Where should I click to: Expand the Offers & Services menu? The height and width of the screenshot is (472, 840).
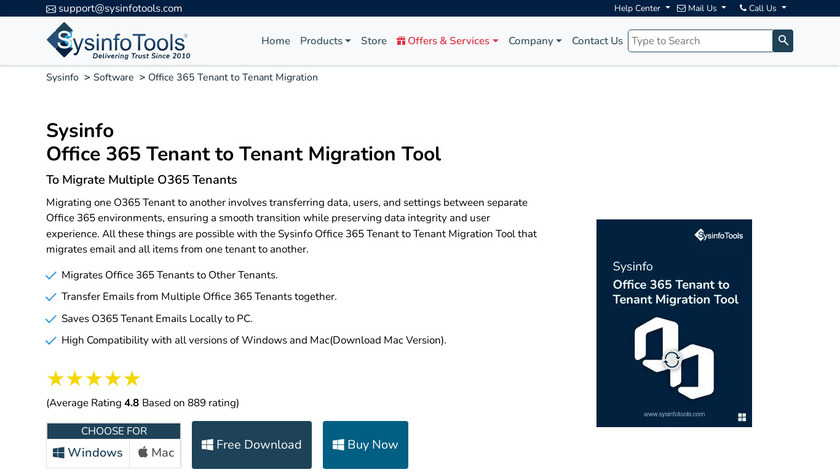447,41
